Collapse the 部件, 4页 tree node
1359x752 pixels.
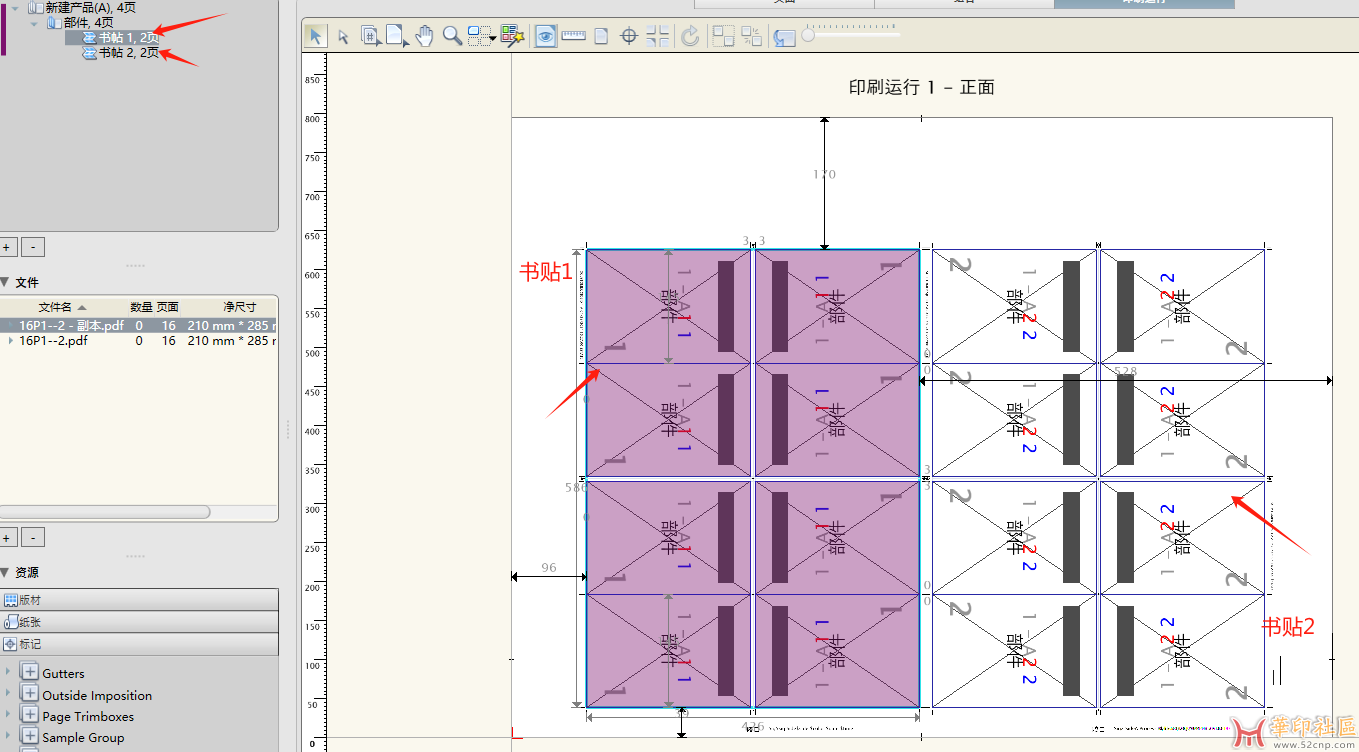coord(34,22)
